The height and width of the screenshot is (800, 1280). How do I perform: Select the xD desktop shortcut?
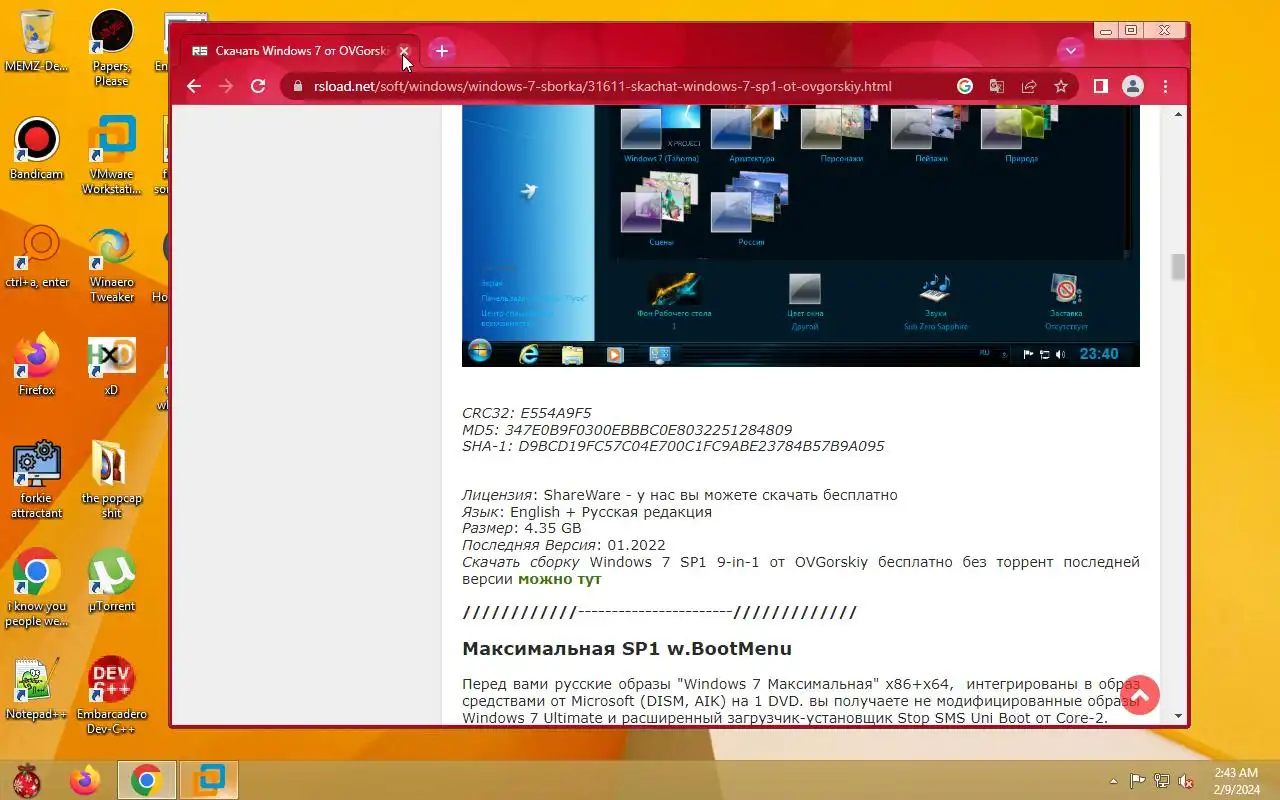pos(111,366)
